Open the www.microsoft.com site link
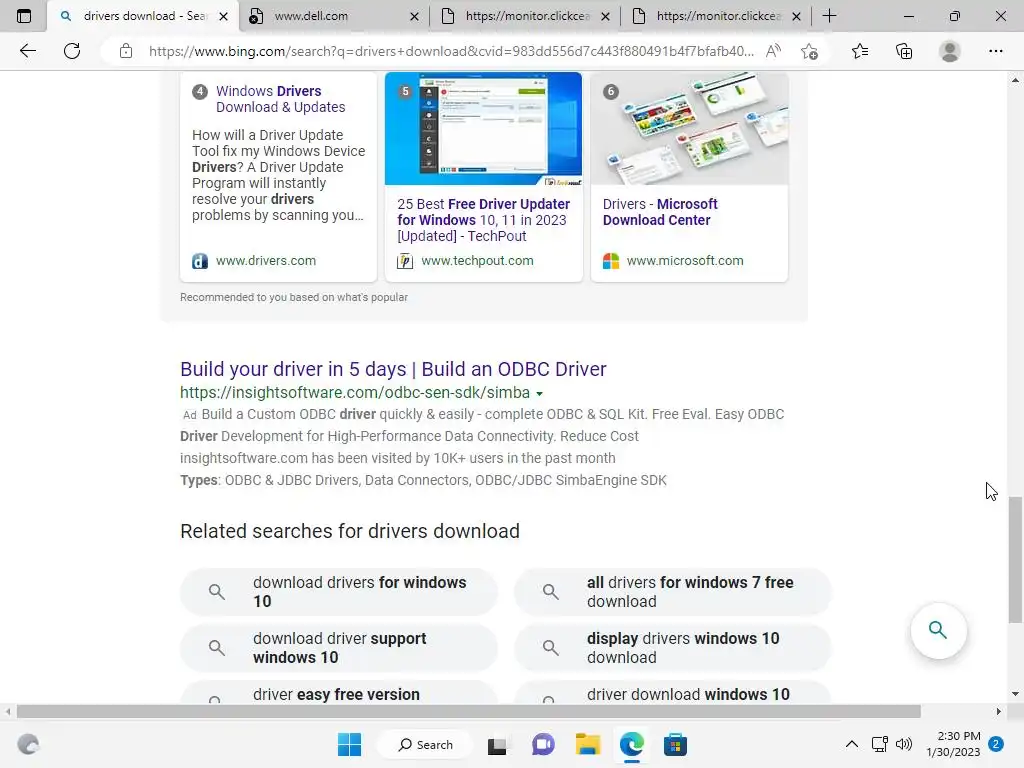The height and width of the screenshot is (768, 1024). 684,261
